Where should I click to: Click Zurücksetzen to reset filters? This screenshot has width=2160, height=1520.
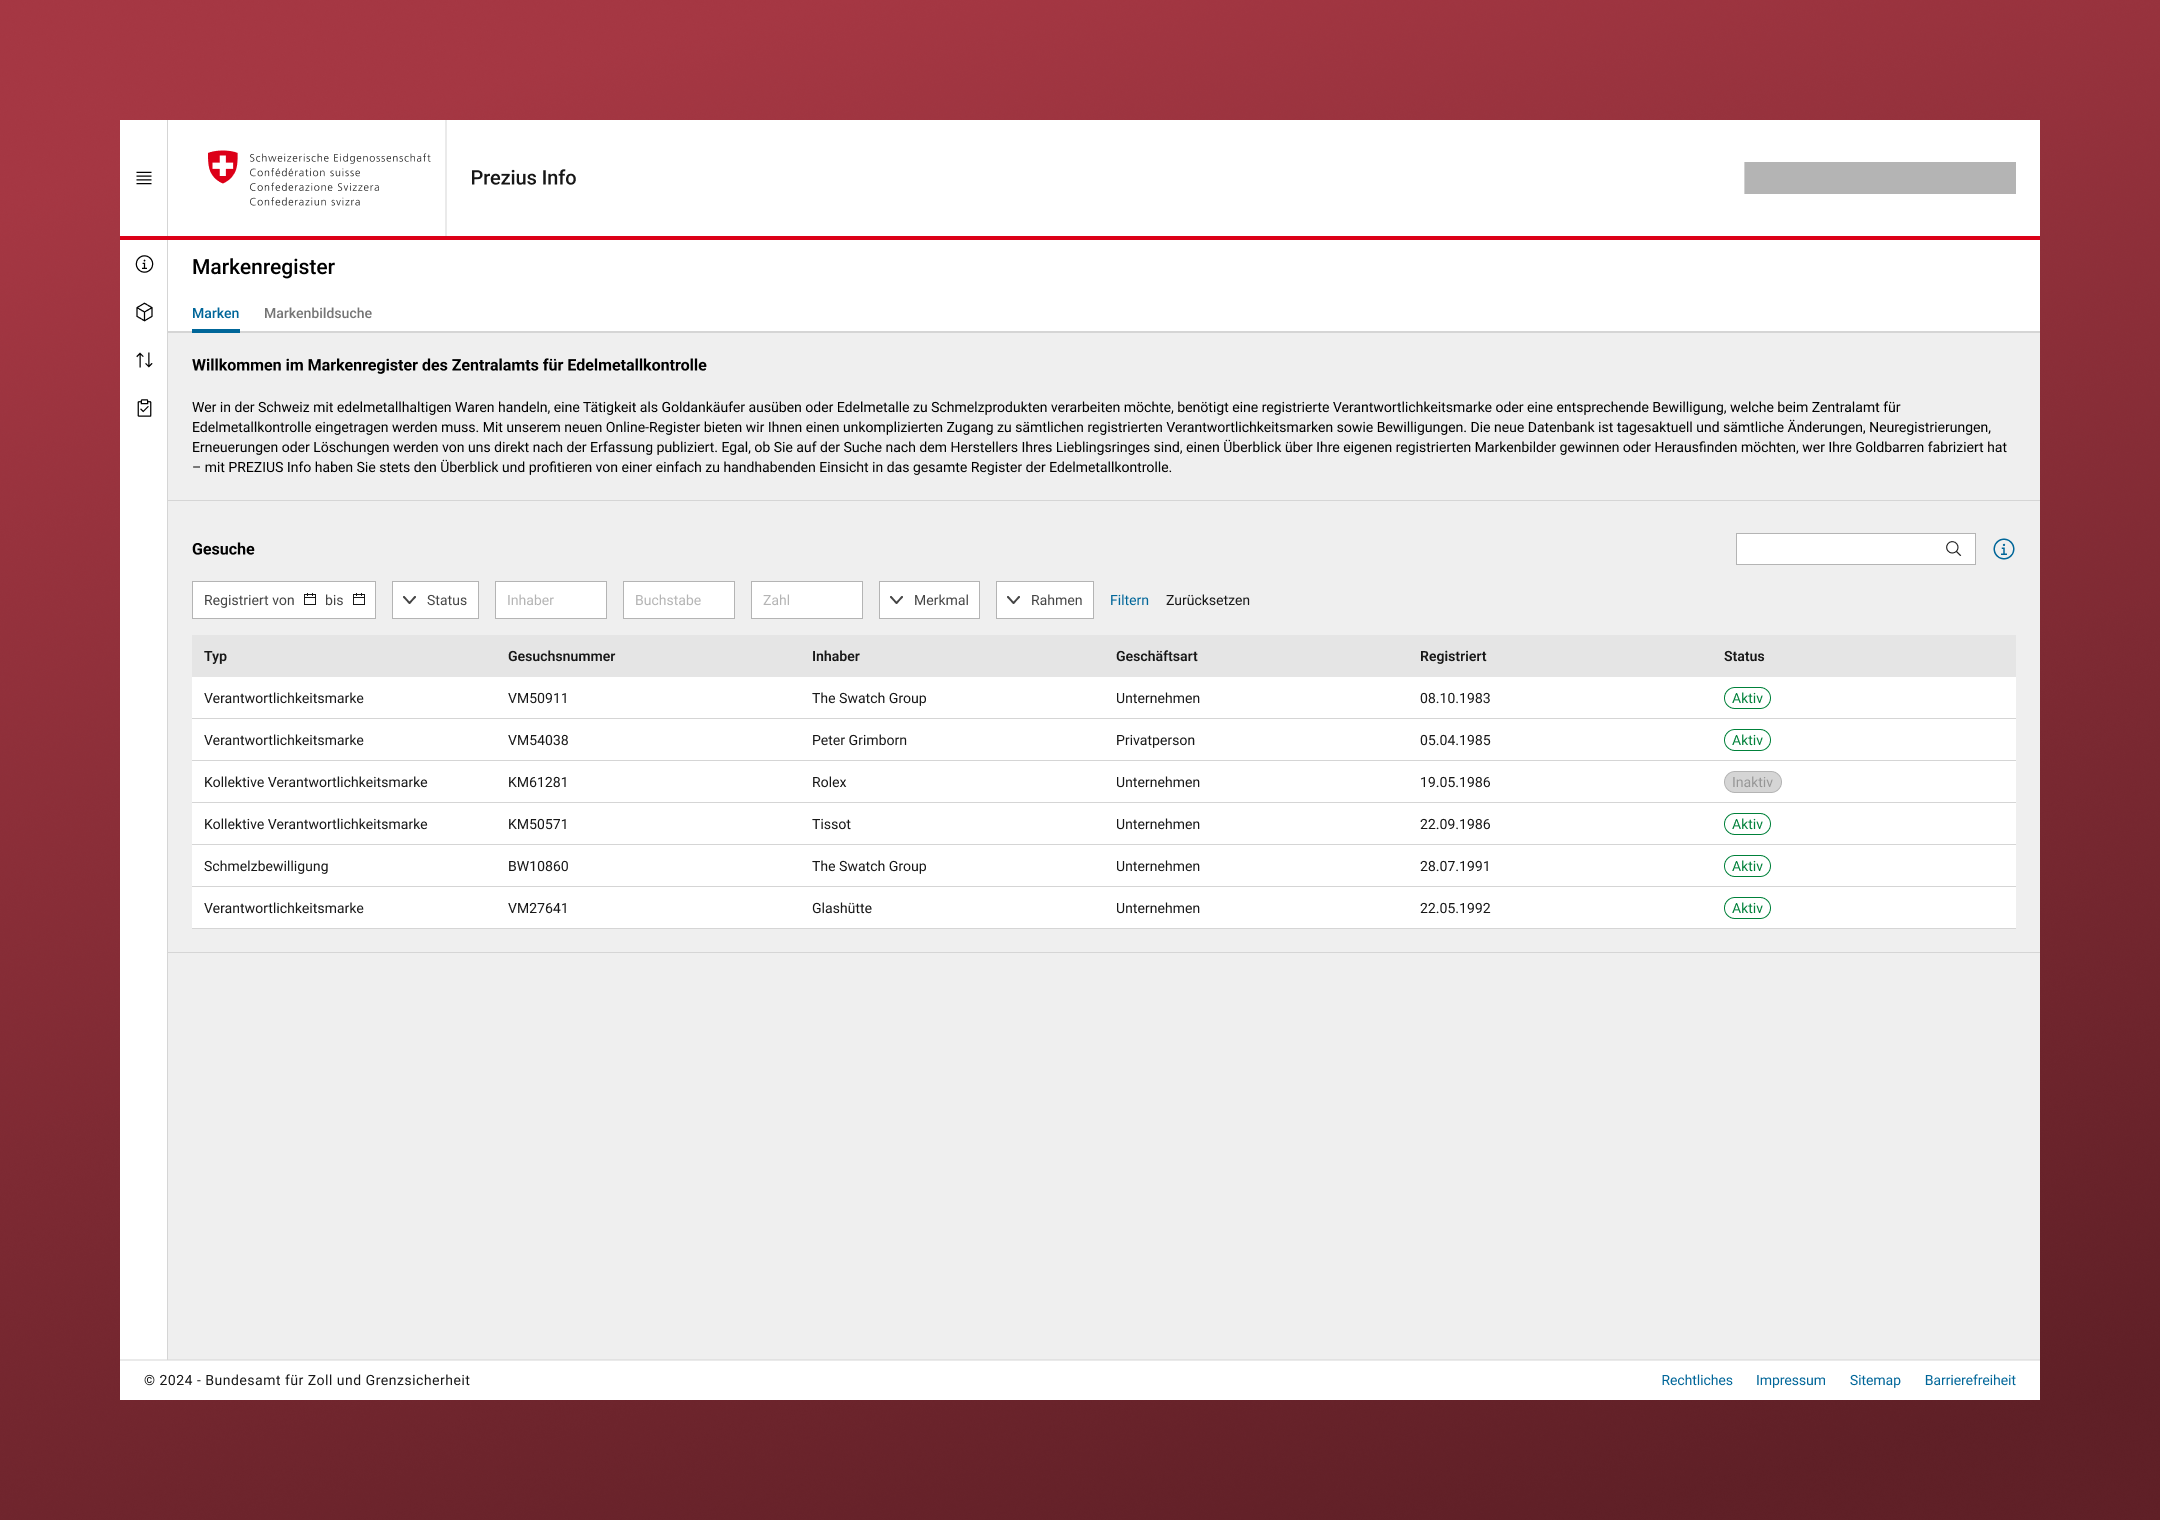(1207, 600)
